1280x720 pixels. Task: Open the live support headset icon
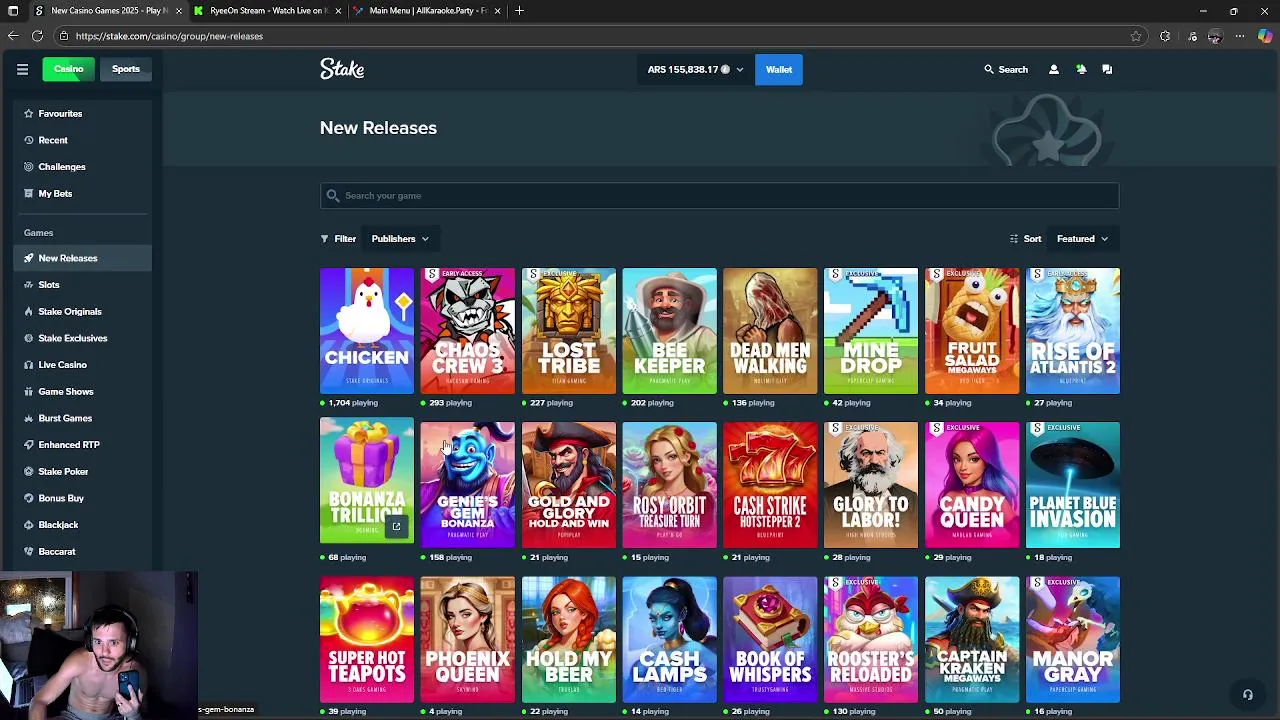[x=1247, y=694]
